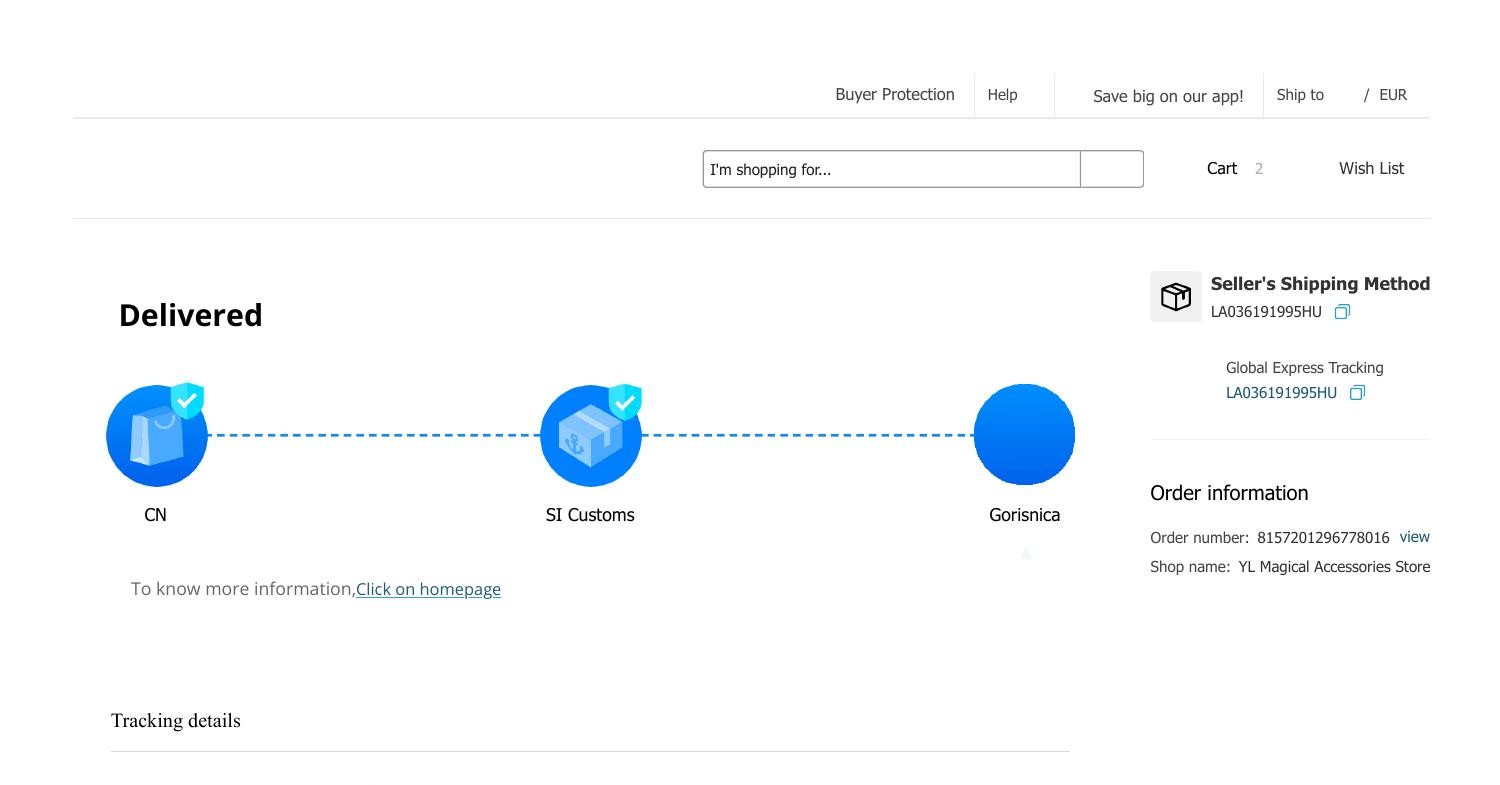Open the Global Express tracking number link
This screenshot has height=785, width=1500.
[1281, 393]
